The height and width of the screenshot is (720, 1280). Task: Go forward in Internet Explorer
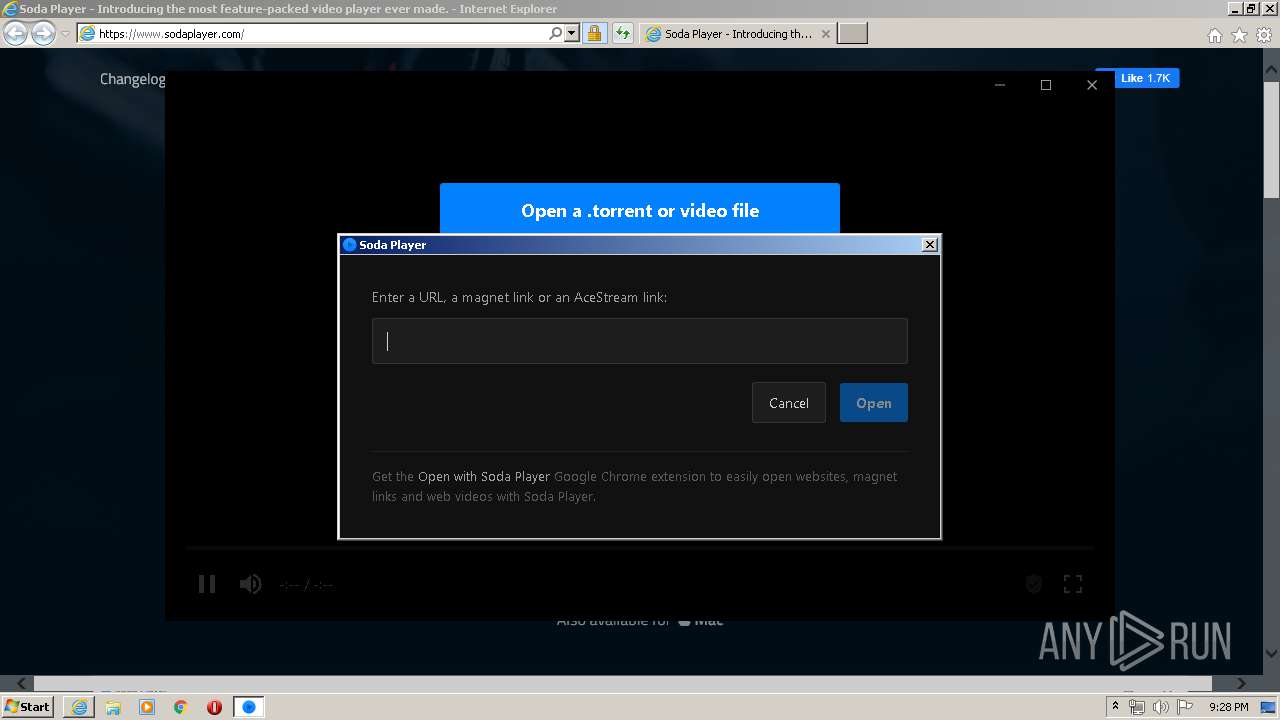[43, 34]
